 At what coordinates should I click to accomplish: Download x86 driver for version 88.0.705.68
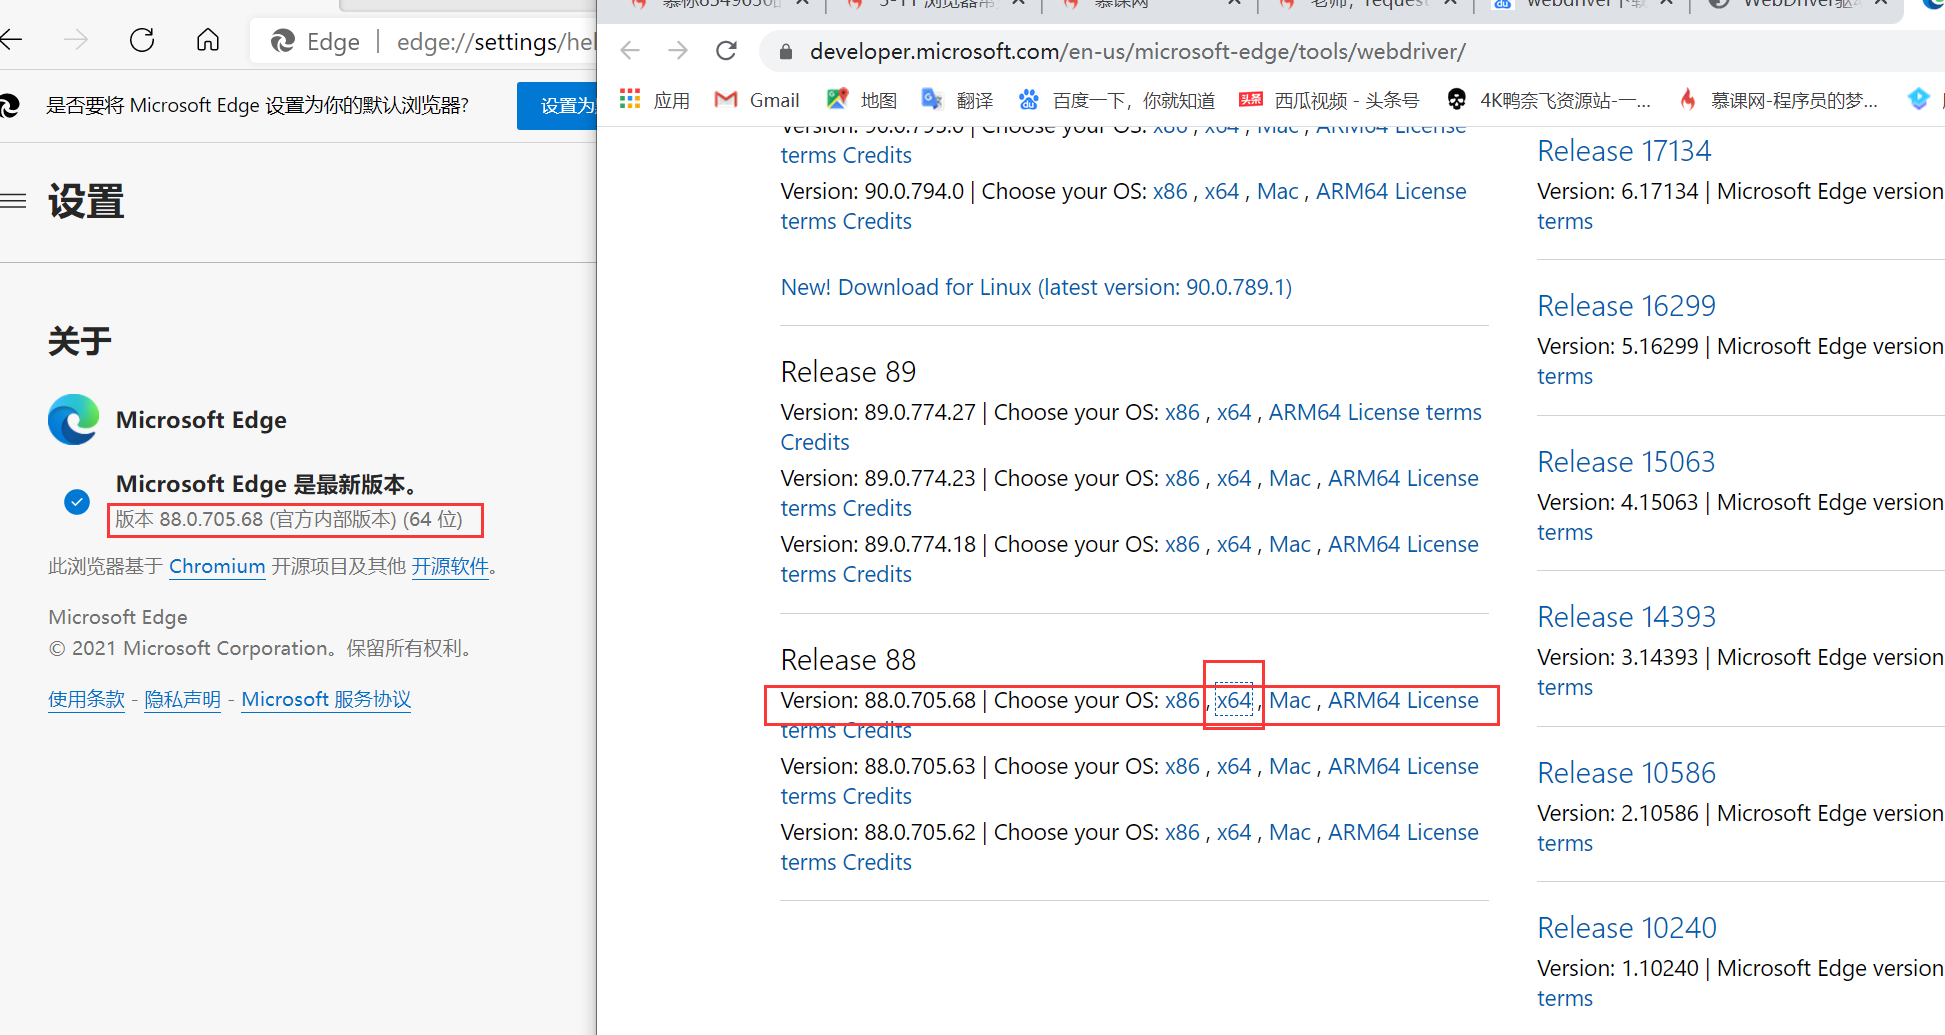click(x=1182, y=700)
